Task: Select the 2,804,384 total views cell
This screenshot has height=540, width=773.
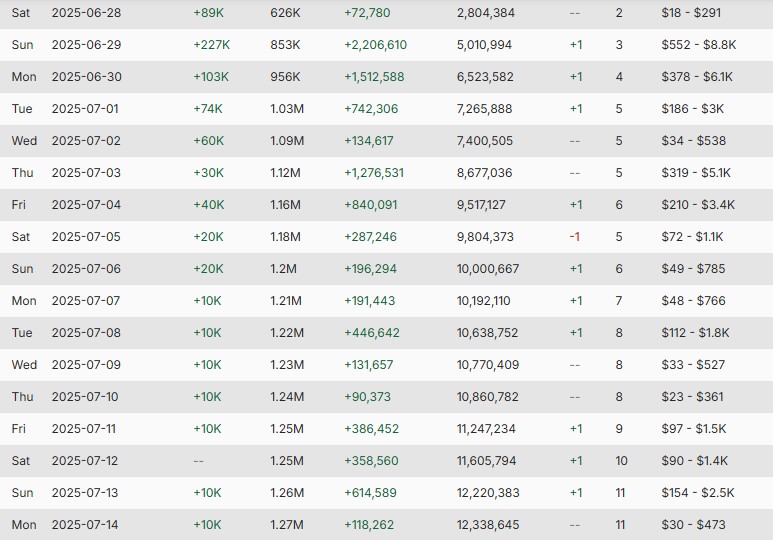Action: (486, 13)
